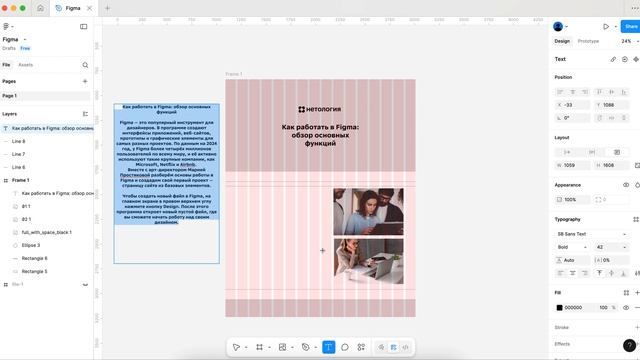Toggle layer visibility eye in Appearance
640x360 pixels.
point(626,185)
